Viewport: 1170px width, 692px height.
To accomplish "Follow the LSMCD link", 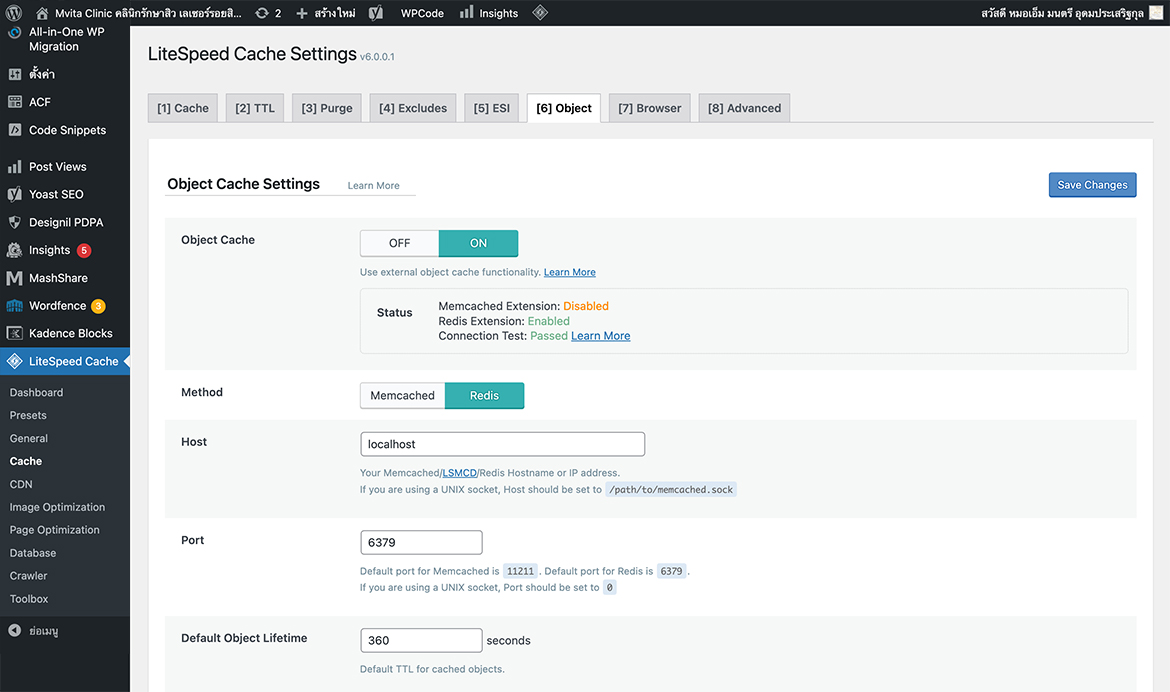I will point(459,473).
